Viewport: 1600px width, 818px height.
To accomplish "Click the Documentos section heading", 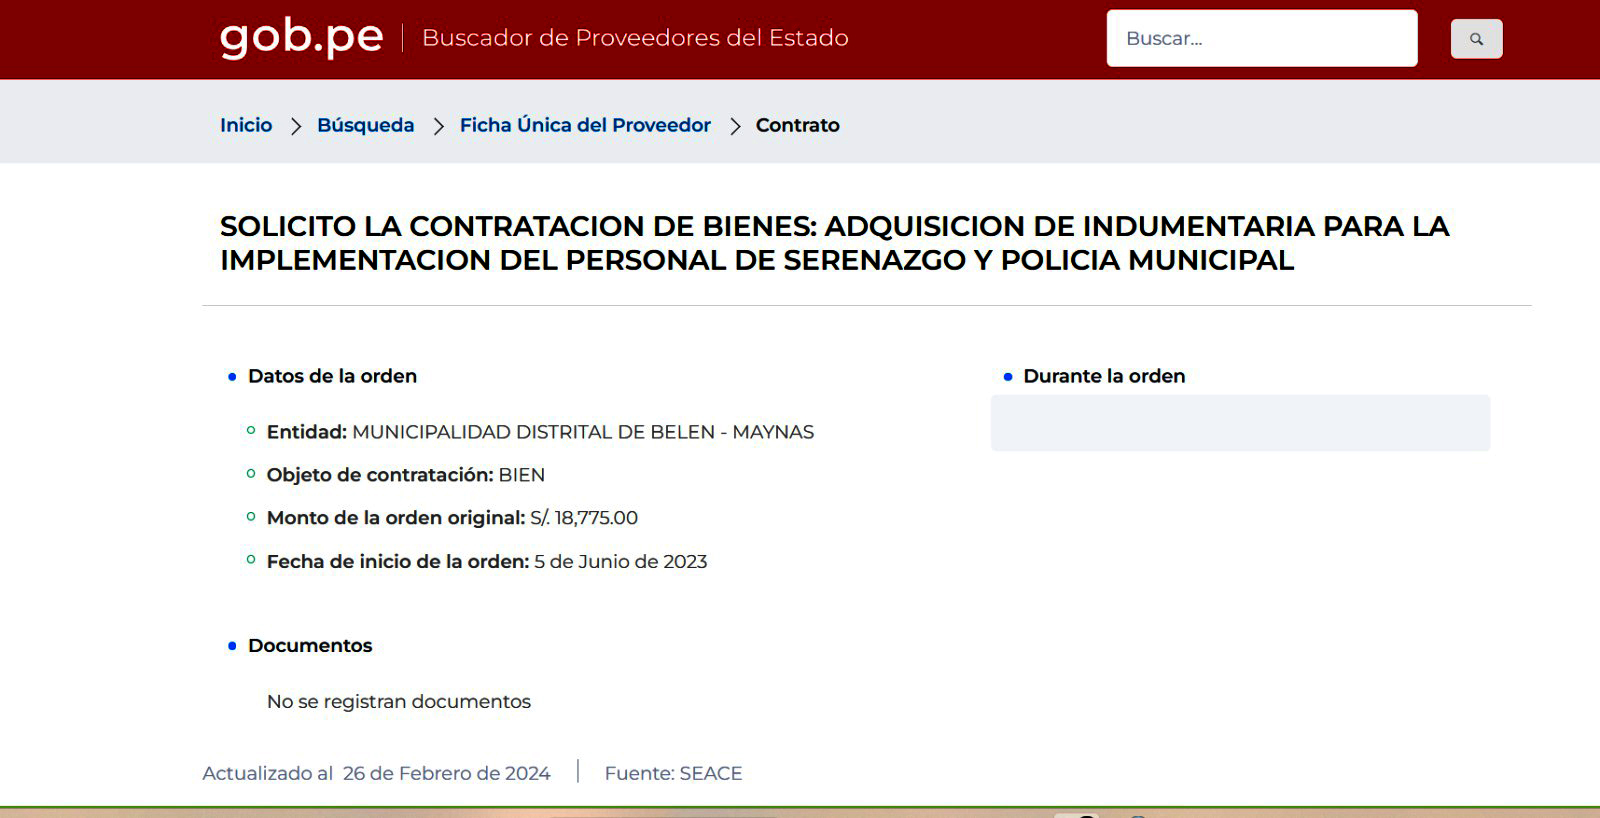I will pos(310,646).
